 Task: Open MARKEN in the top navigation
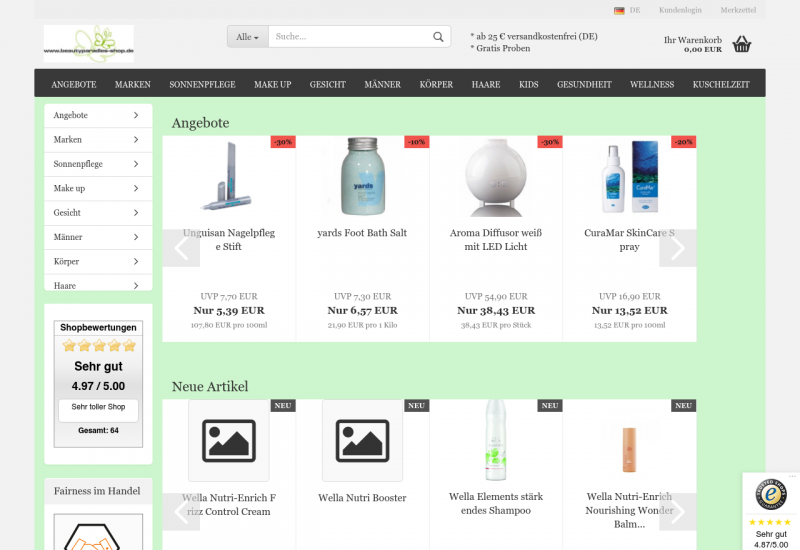point(132,85)
